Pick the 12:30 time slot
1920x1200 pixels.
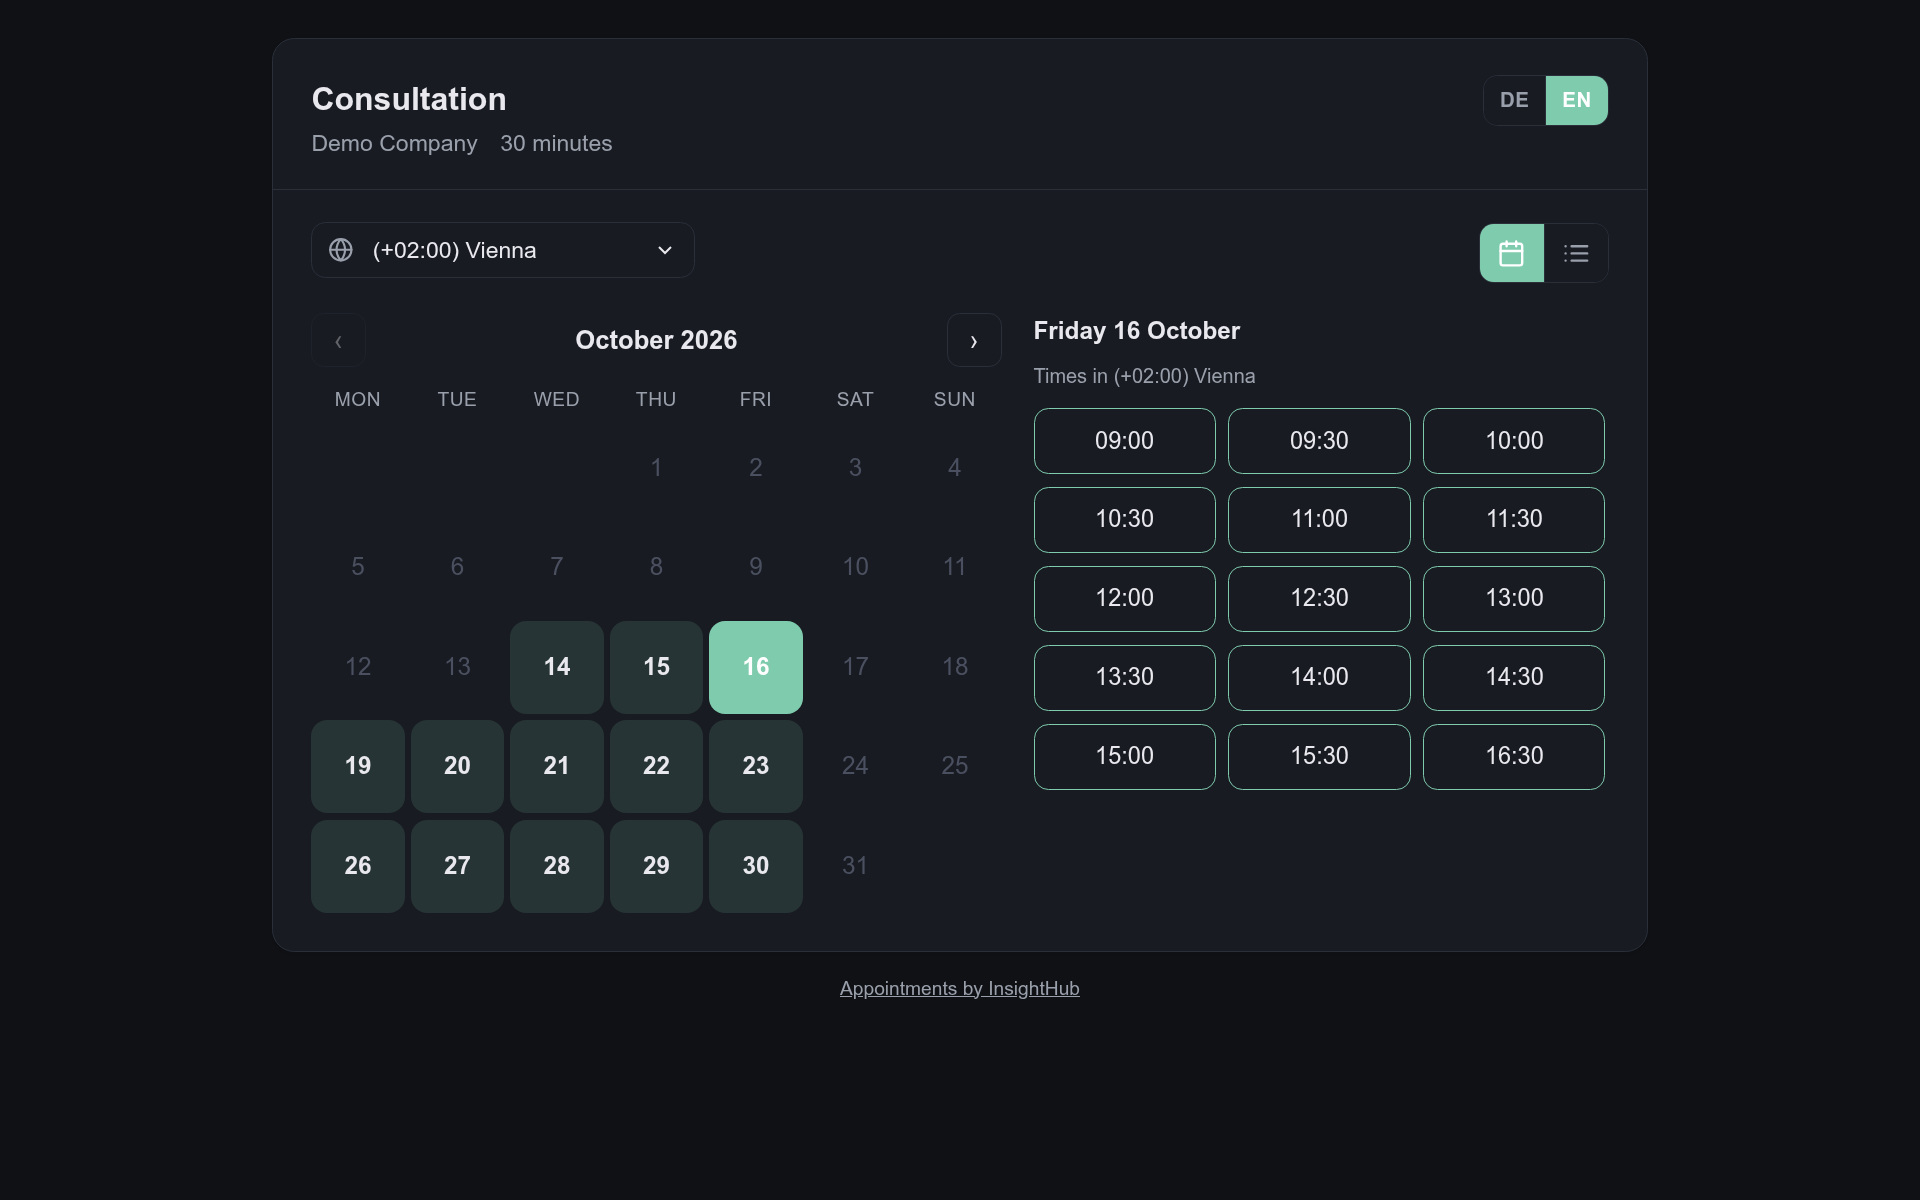(1319, 599)
